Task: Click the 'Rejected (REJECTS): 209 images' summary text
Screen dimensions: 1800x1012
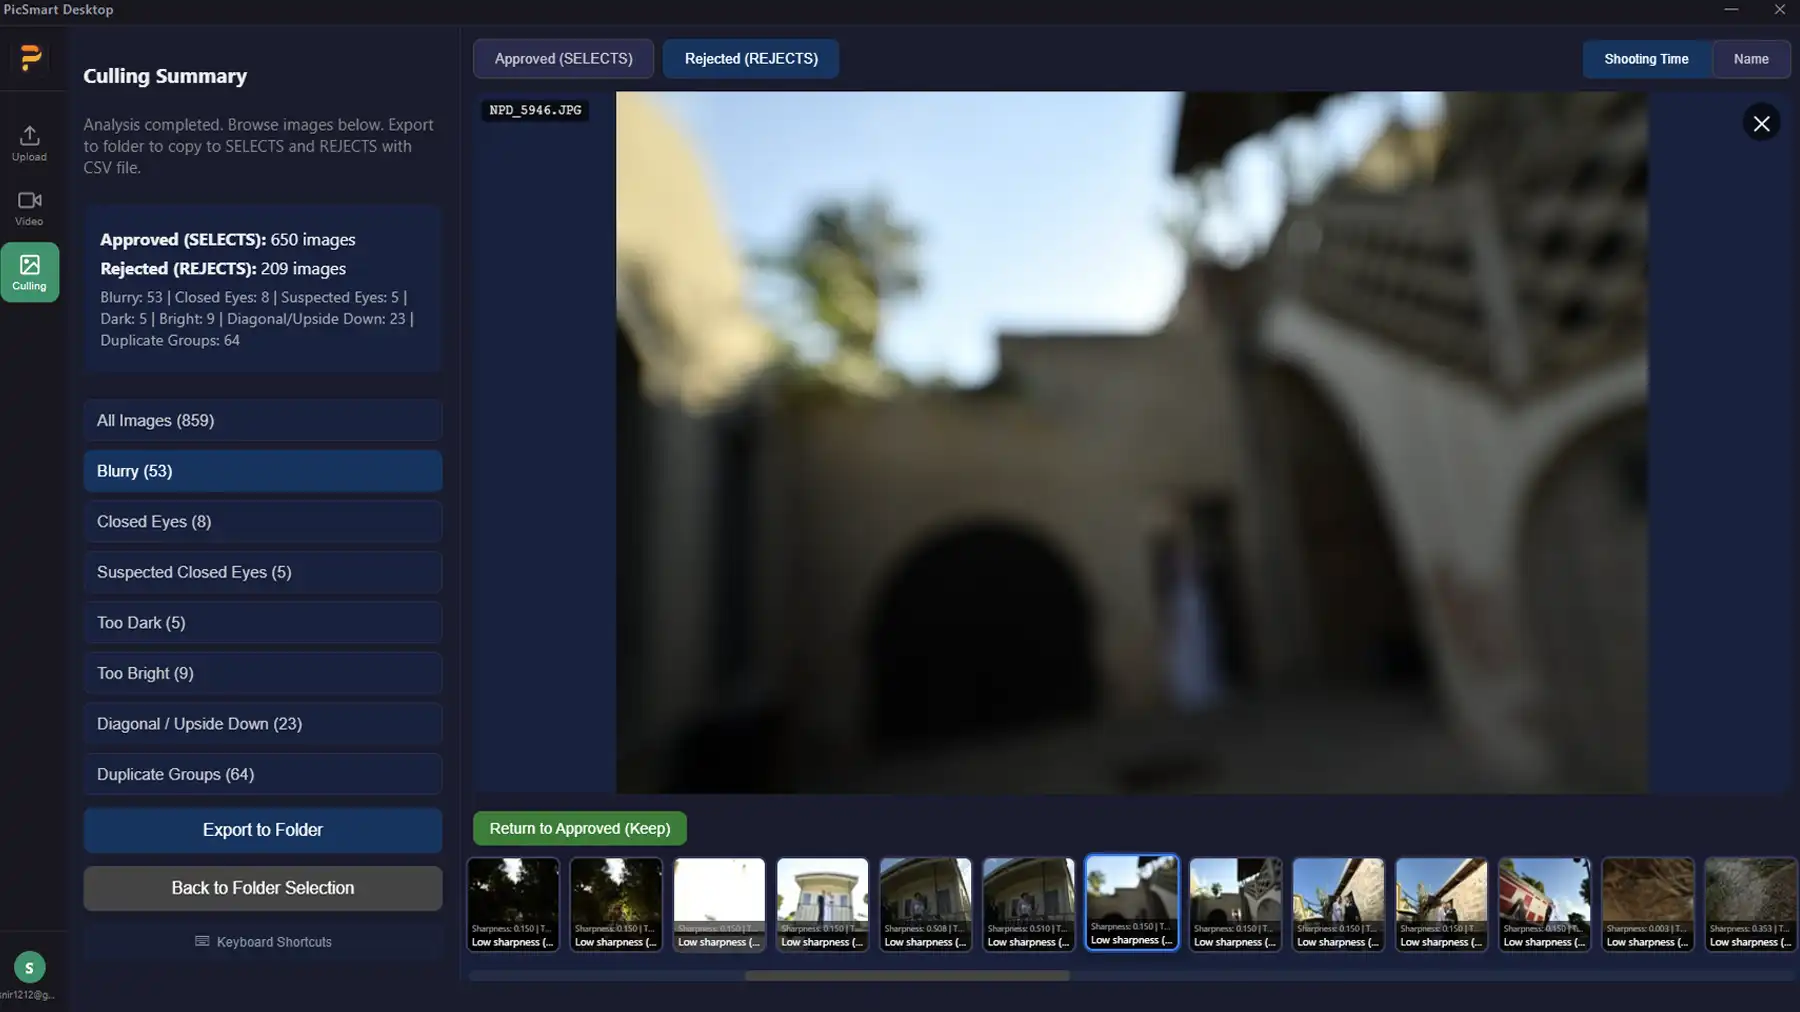Action: pos(223,269)
